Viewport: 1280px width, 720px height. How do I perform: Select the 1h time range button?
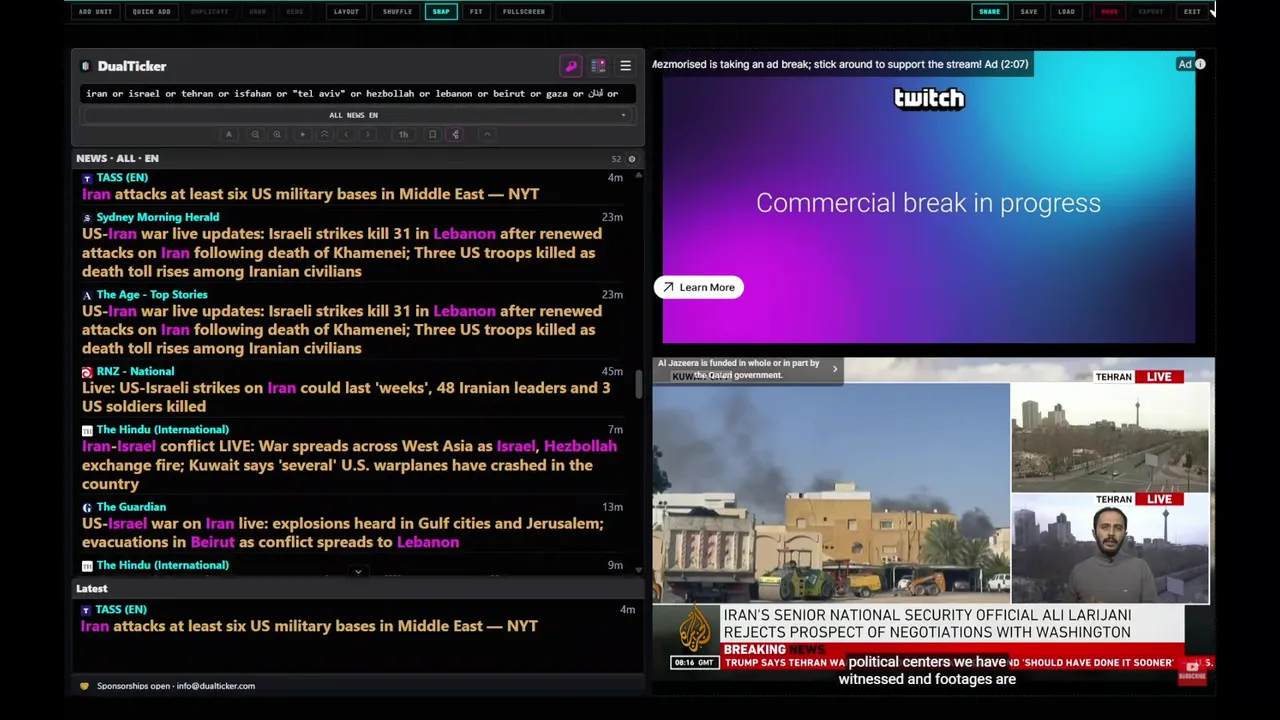coord(403,134)
